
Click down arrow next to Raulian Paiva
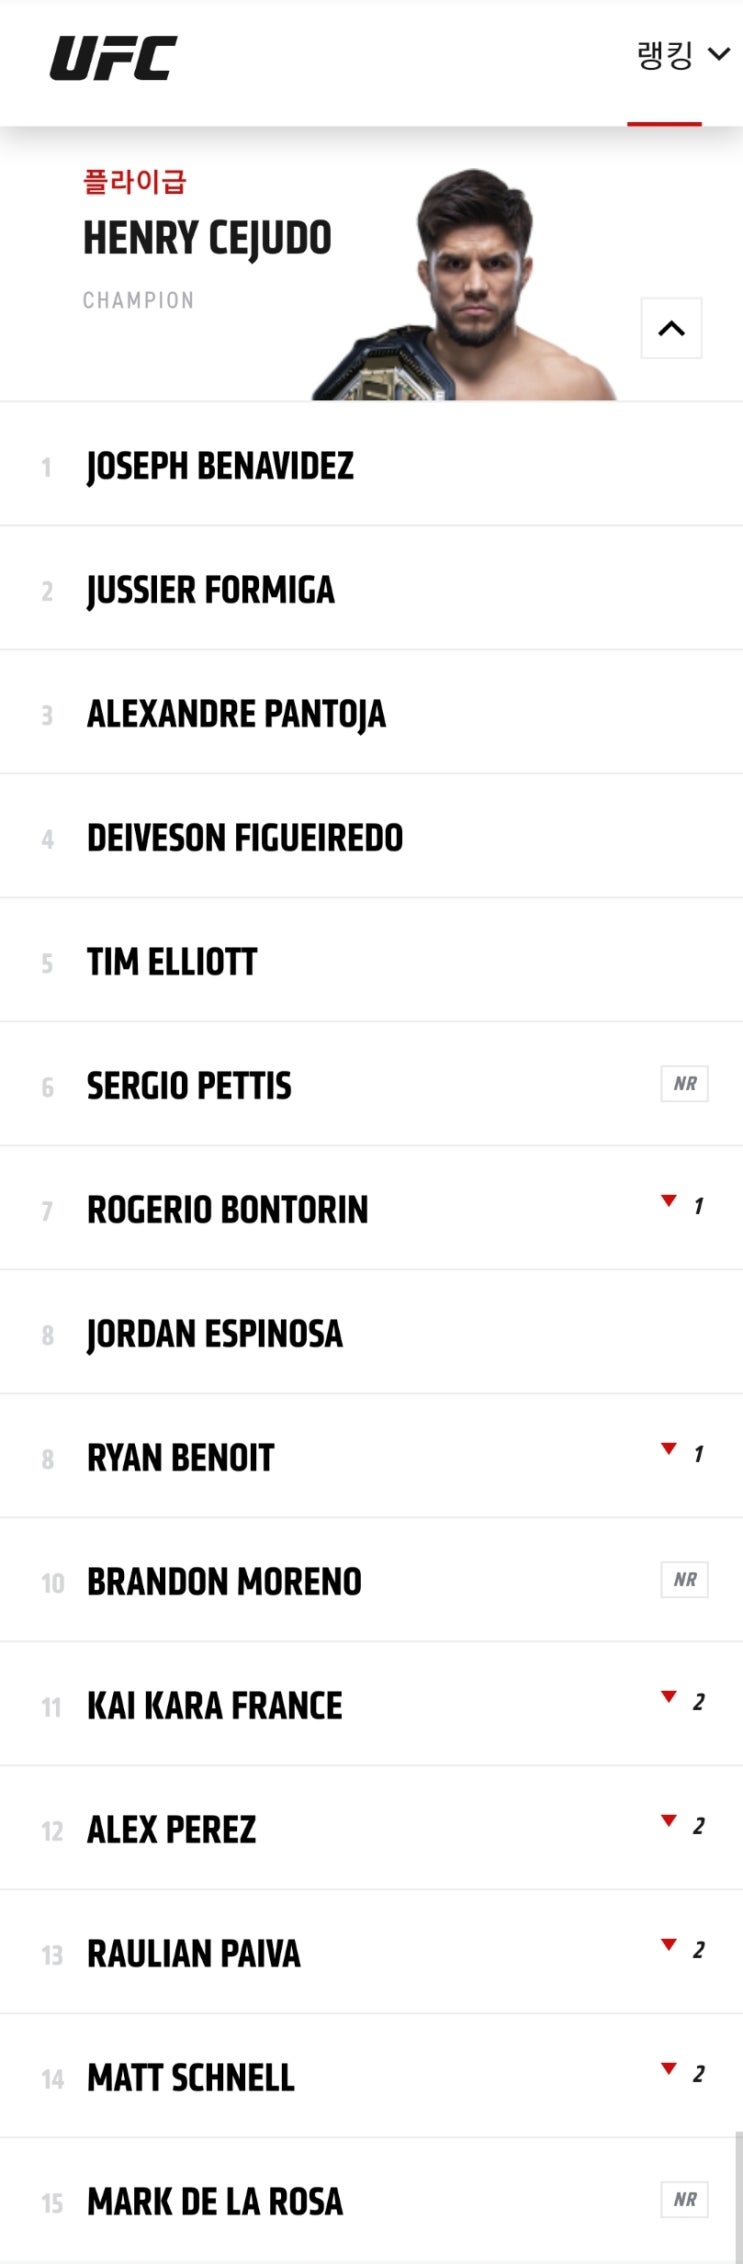tap(669, 1946)
